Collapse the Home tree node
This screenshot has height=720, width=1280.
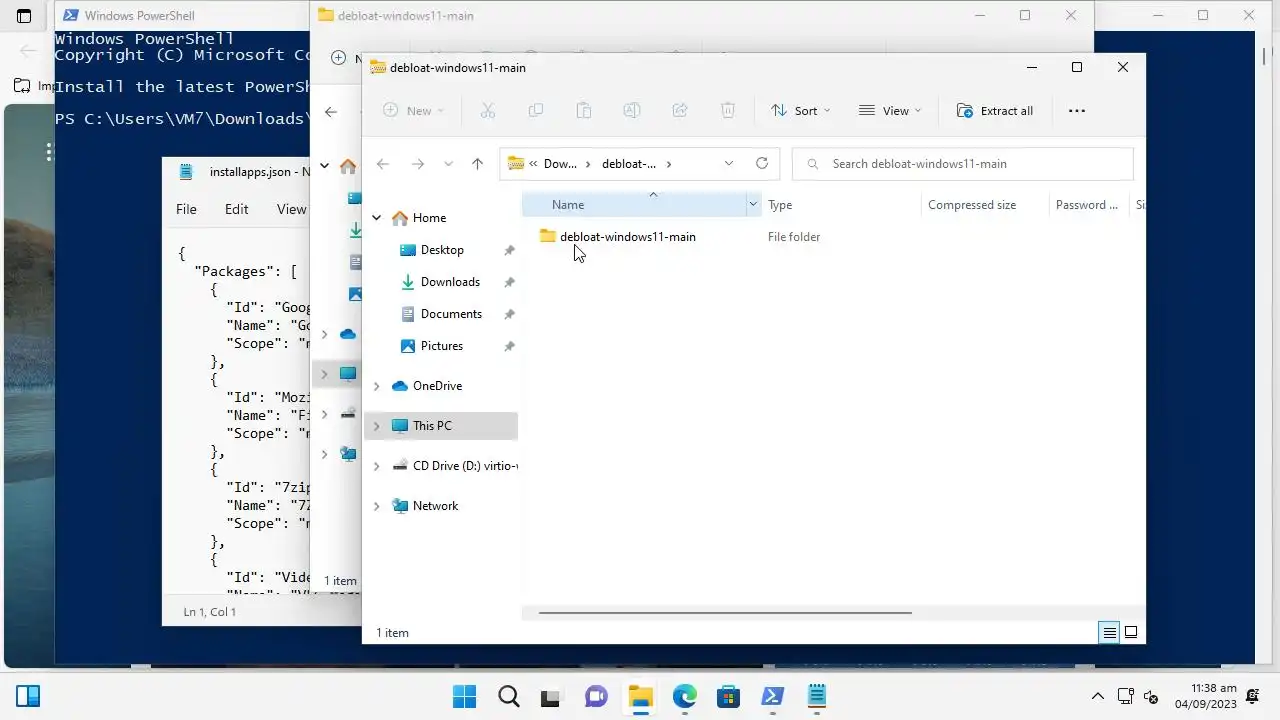(377, 218)
